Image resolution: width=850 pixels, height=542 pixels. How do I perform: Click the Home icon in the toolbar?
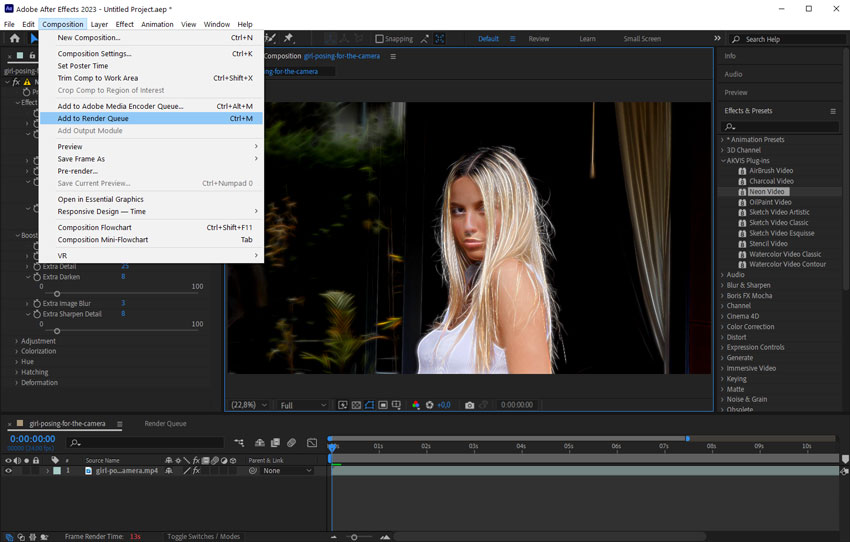click(x=15, y=38)
